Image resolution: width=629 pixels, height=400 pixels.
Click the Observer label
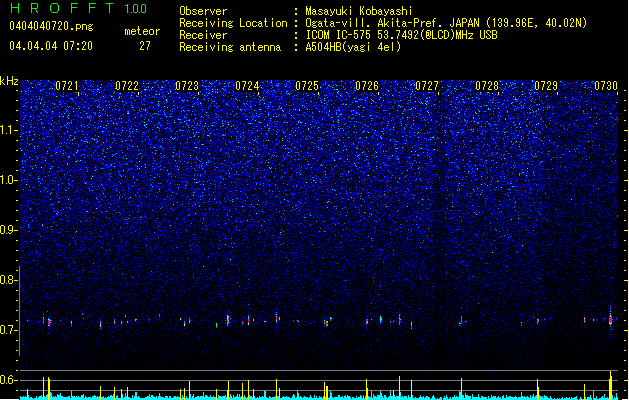click(203, 11)
